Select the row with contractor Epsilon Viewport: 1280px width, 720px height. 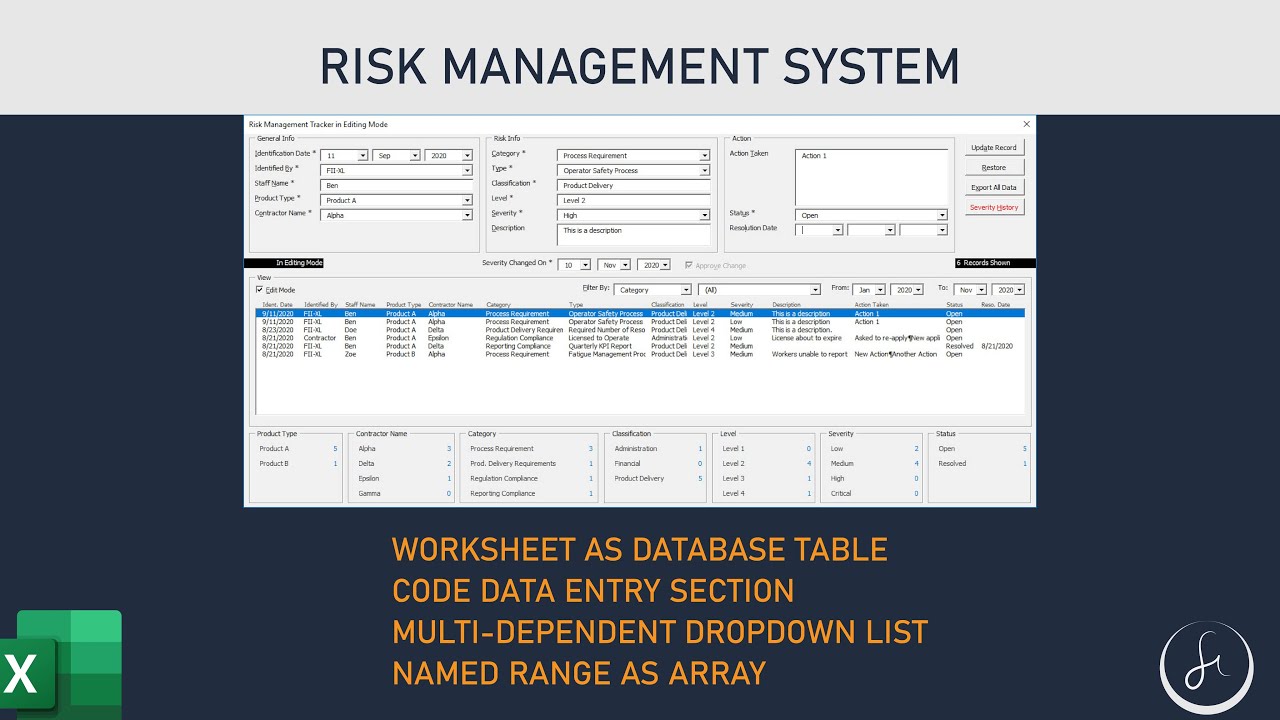click(640, 338)
